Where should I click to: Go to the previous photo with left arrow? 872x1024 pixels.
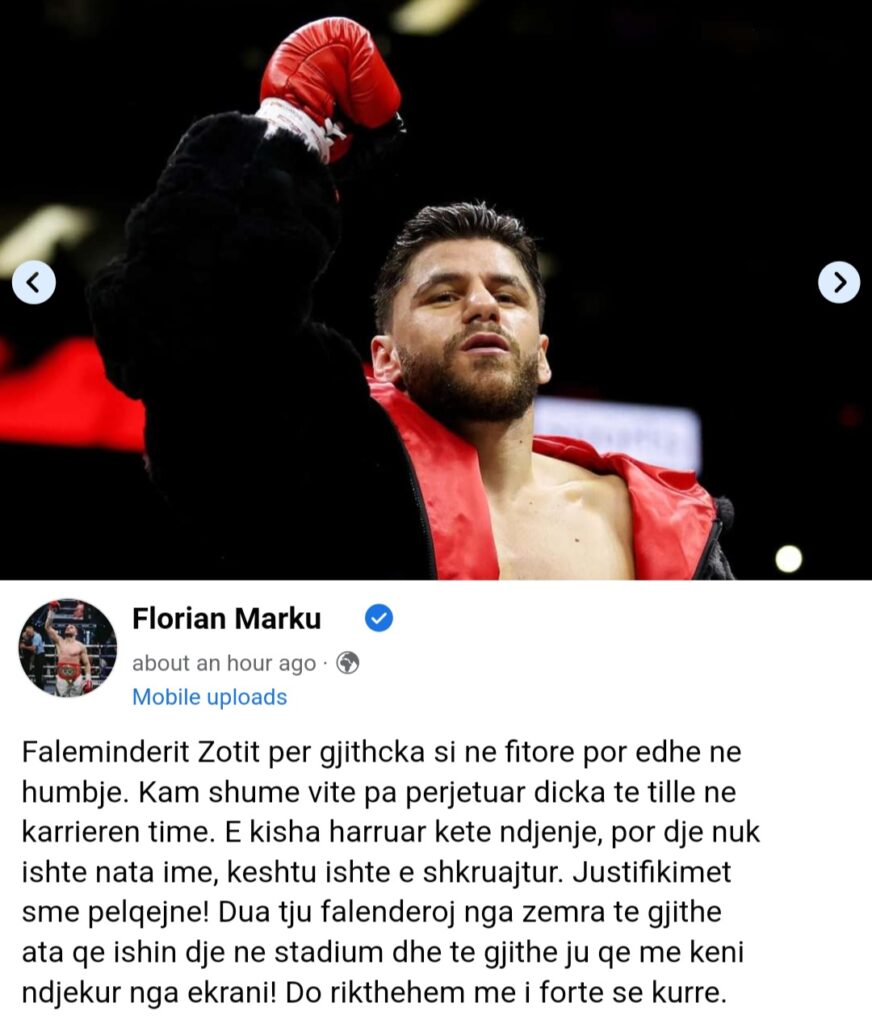click(x=34, y=282)
